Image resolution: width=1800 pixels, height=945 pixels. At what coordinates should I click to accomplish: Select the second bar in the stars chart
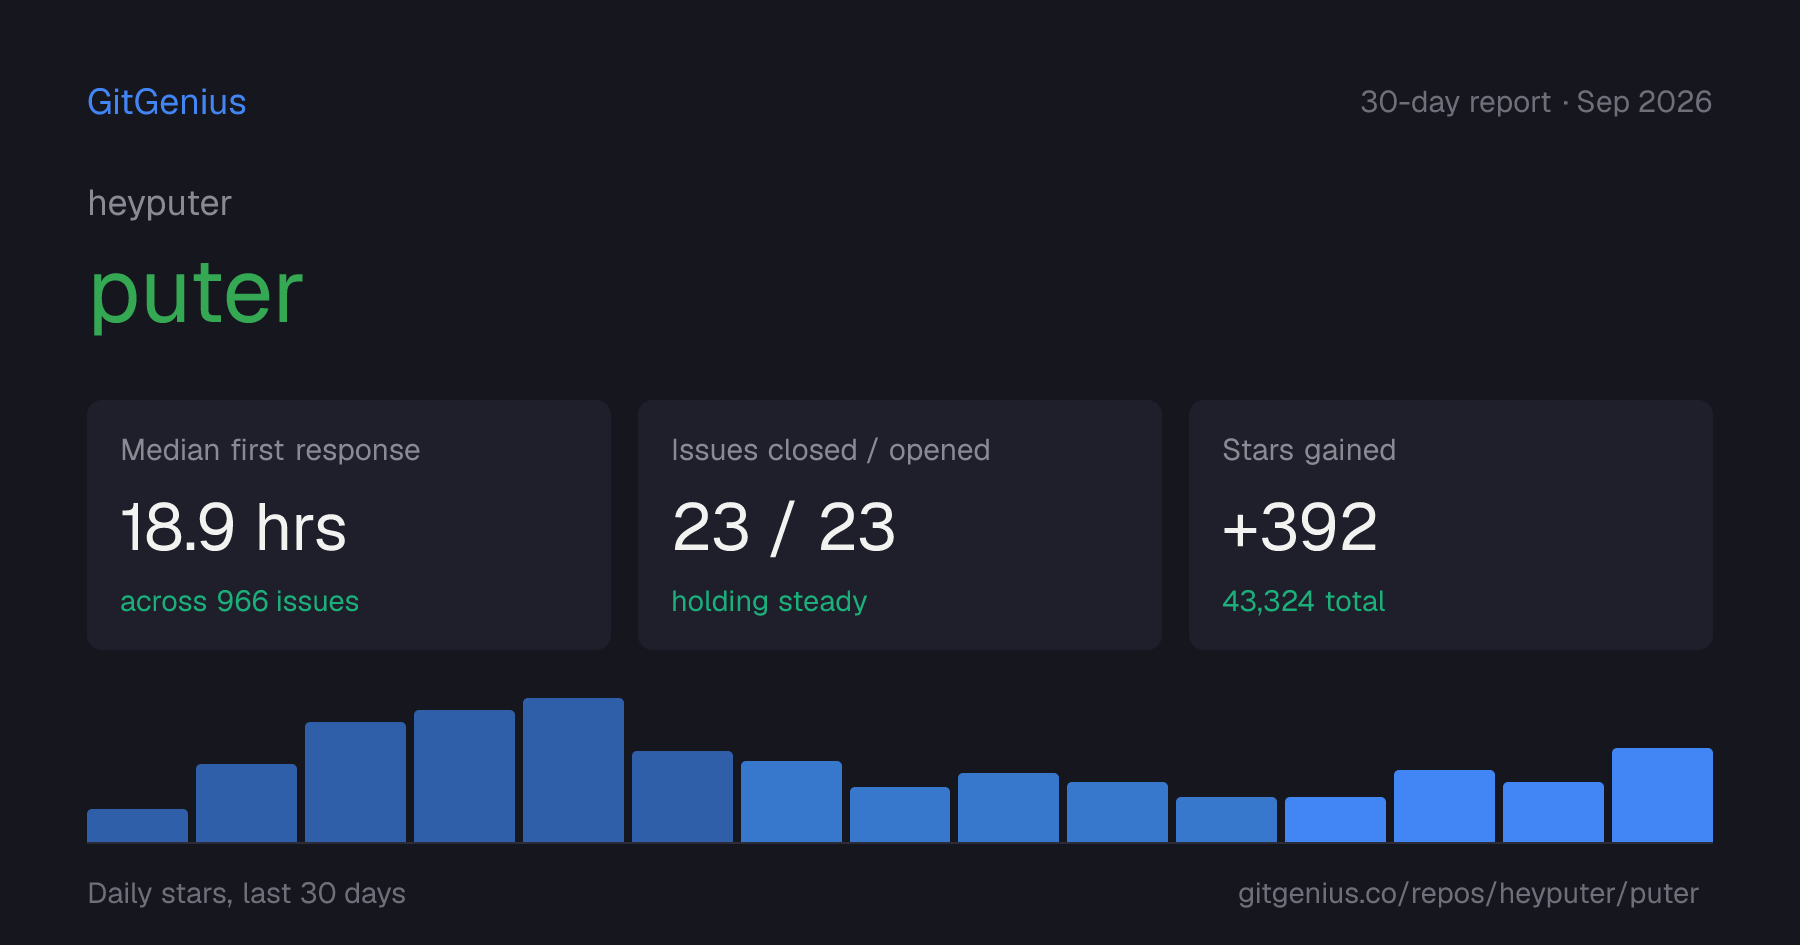pos(246,803)
